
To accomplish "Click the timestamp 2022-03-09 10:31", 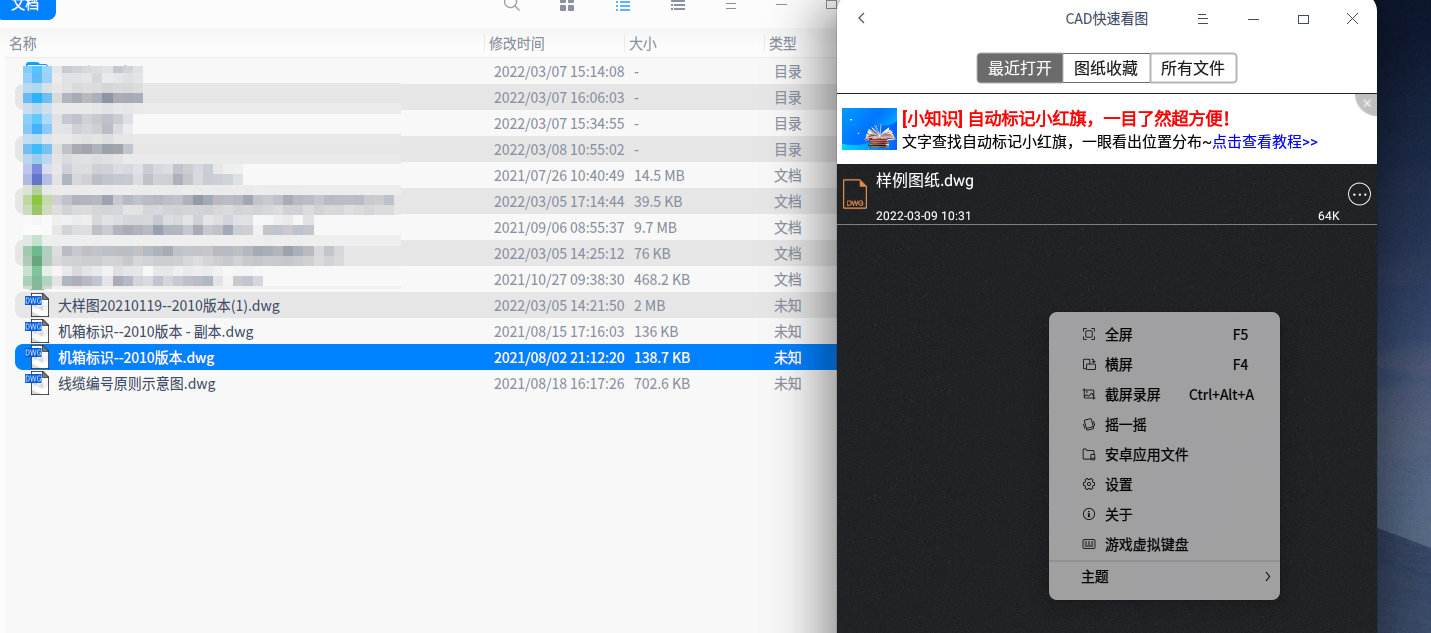I will pyautogui.click(x=923, y=216).
